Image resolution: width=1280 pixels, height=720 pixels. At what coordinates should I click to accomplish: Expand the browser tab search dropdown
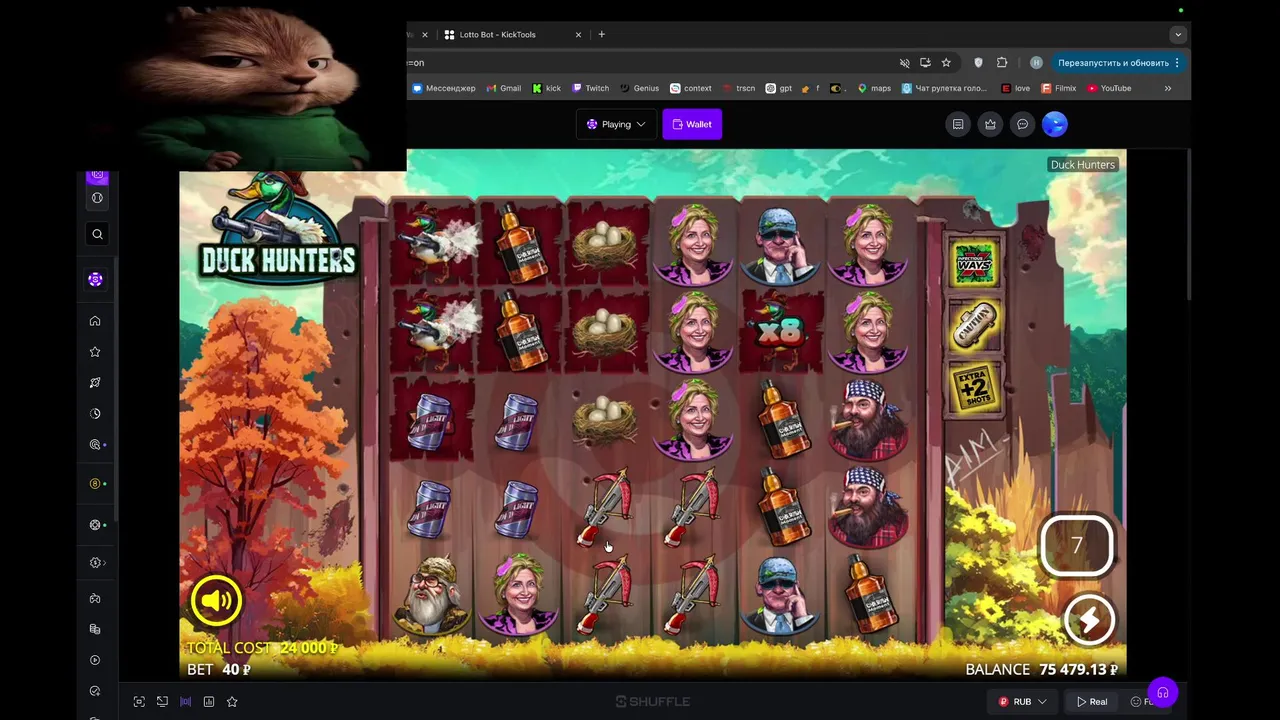point(1178,35)
